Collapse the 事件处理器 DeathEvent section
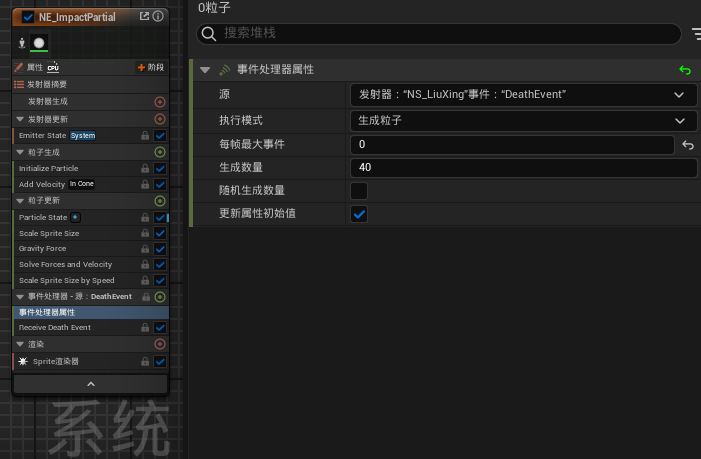Viewport: 701px width, 459px height. coord(20,297)
